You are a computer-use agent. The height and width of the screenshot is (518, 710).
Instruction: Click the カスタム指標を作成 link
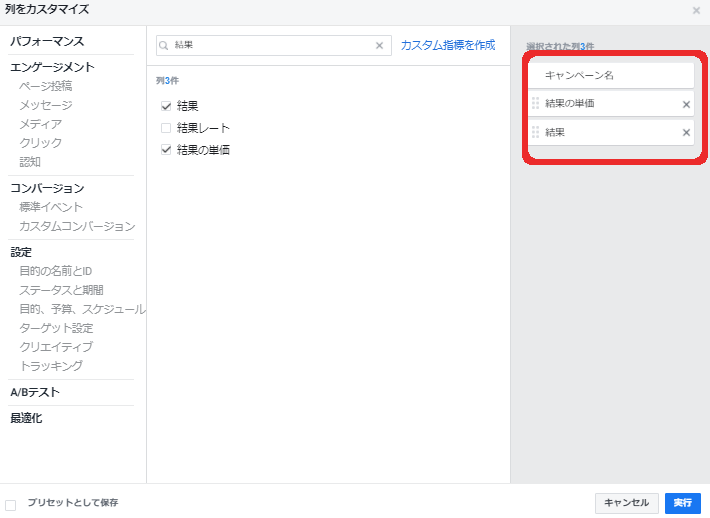pyautogui.click(x=448, y=45)
